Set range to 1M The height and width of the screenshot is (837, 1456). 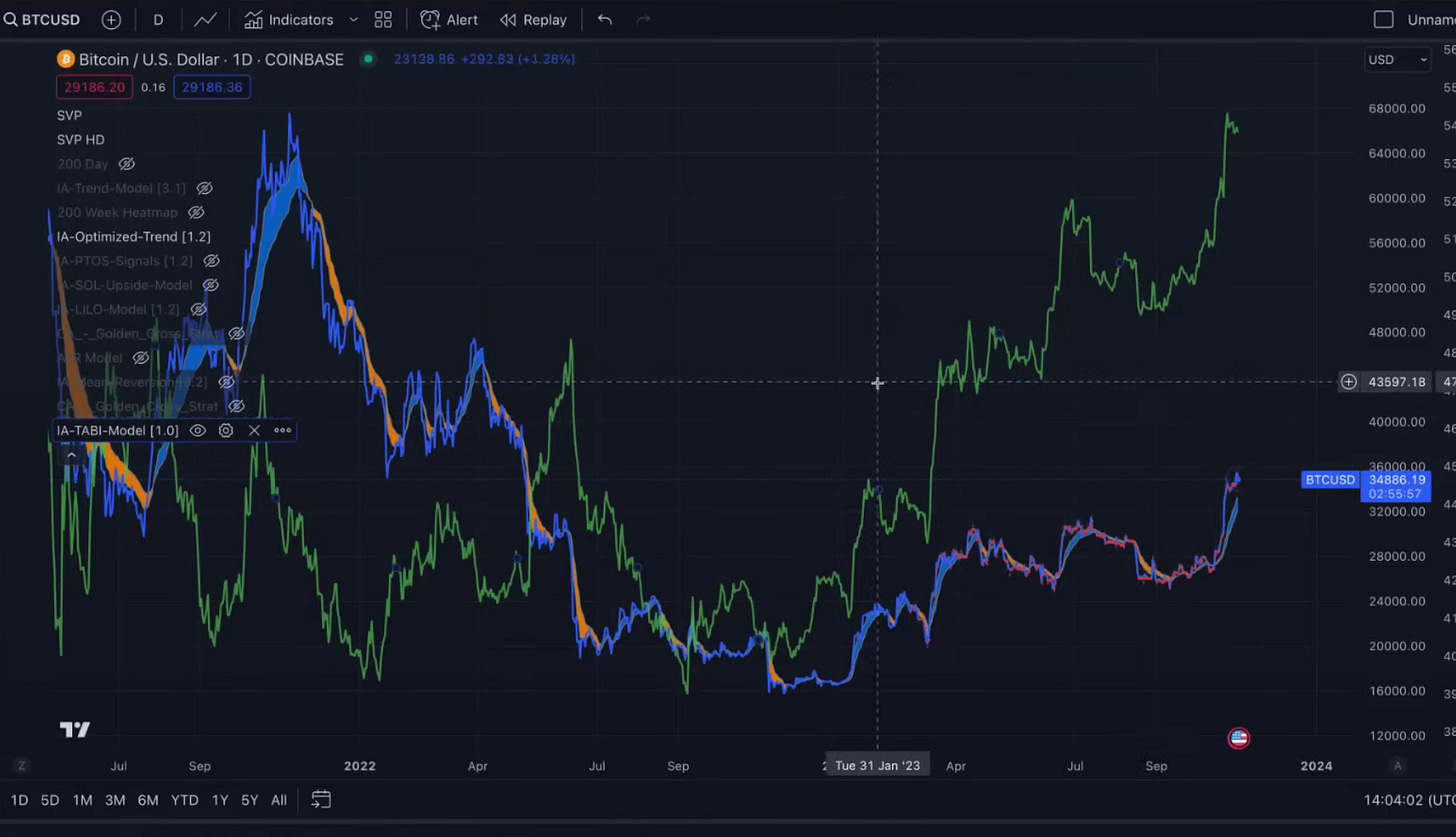click(x=82, y=800)
